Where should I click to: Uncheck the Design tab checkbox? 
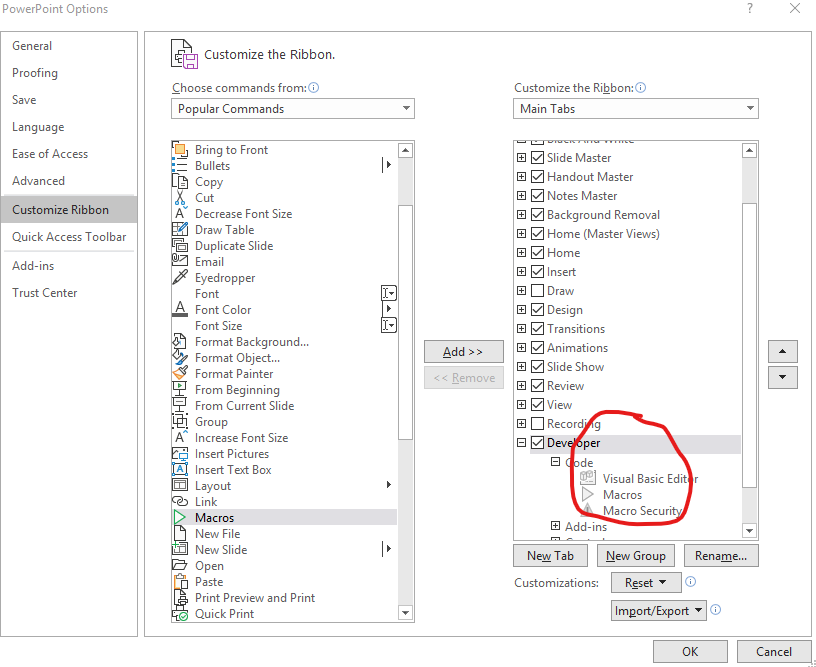(537, 310)
